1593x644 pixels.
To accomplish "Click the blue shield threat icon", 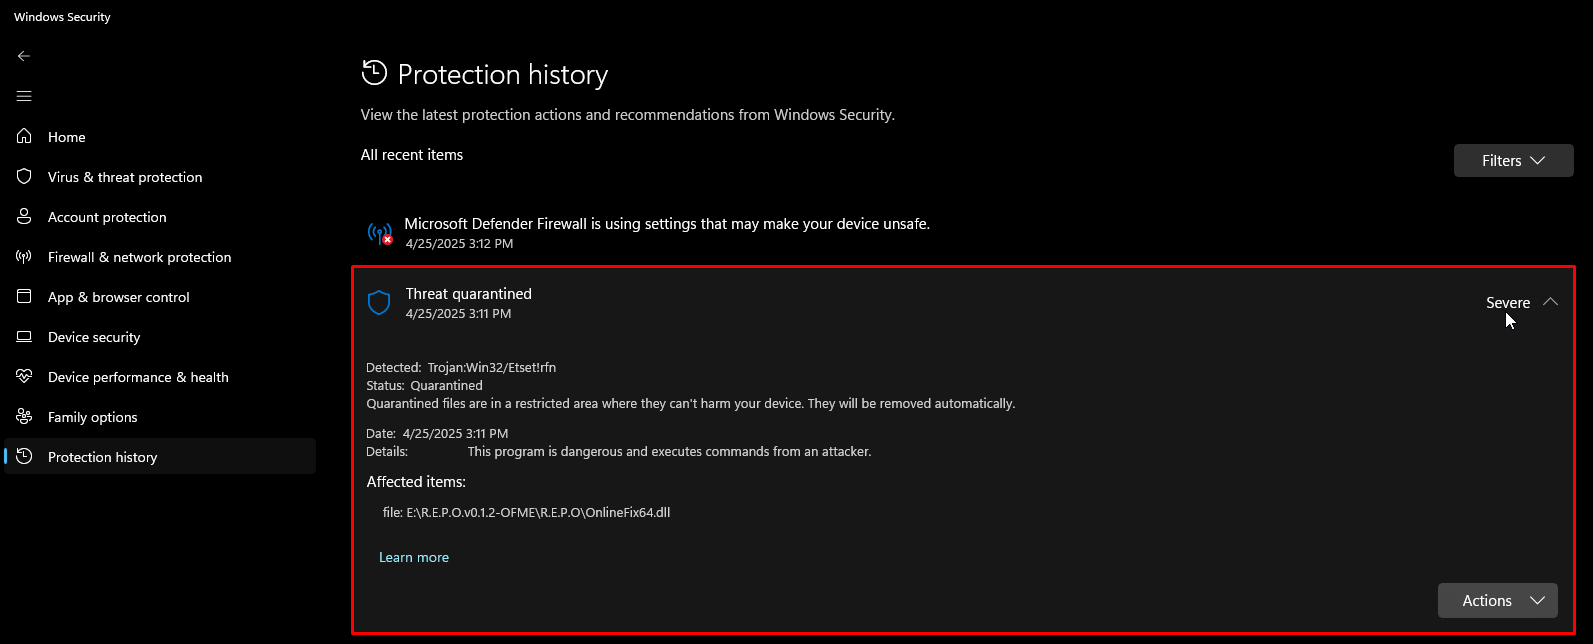I will pos(379,303).
